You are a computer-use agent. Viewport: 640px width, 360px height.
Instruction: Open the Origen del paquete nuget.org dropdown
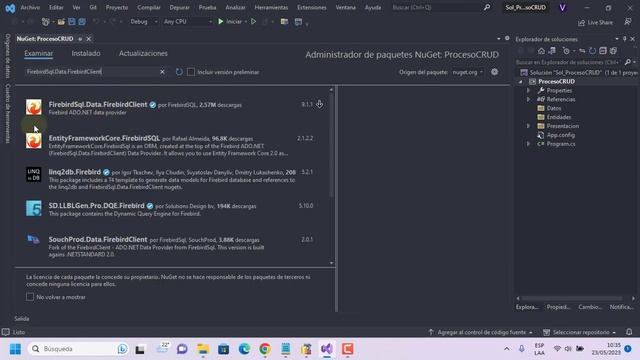[x=467, y=72]
